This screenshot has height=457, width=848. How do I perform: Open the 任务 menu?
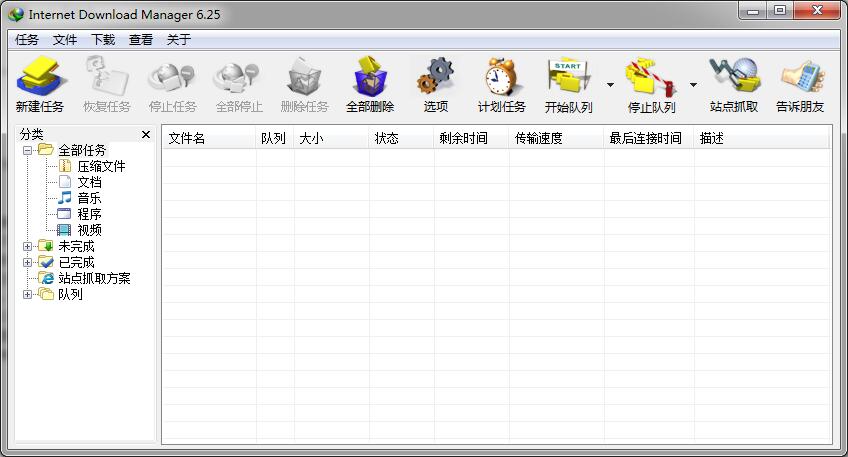26,39
